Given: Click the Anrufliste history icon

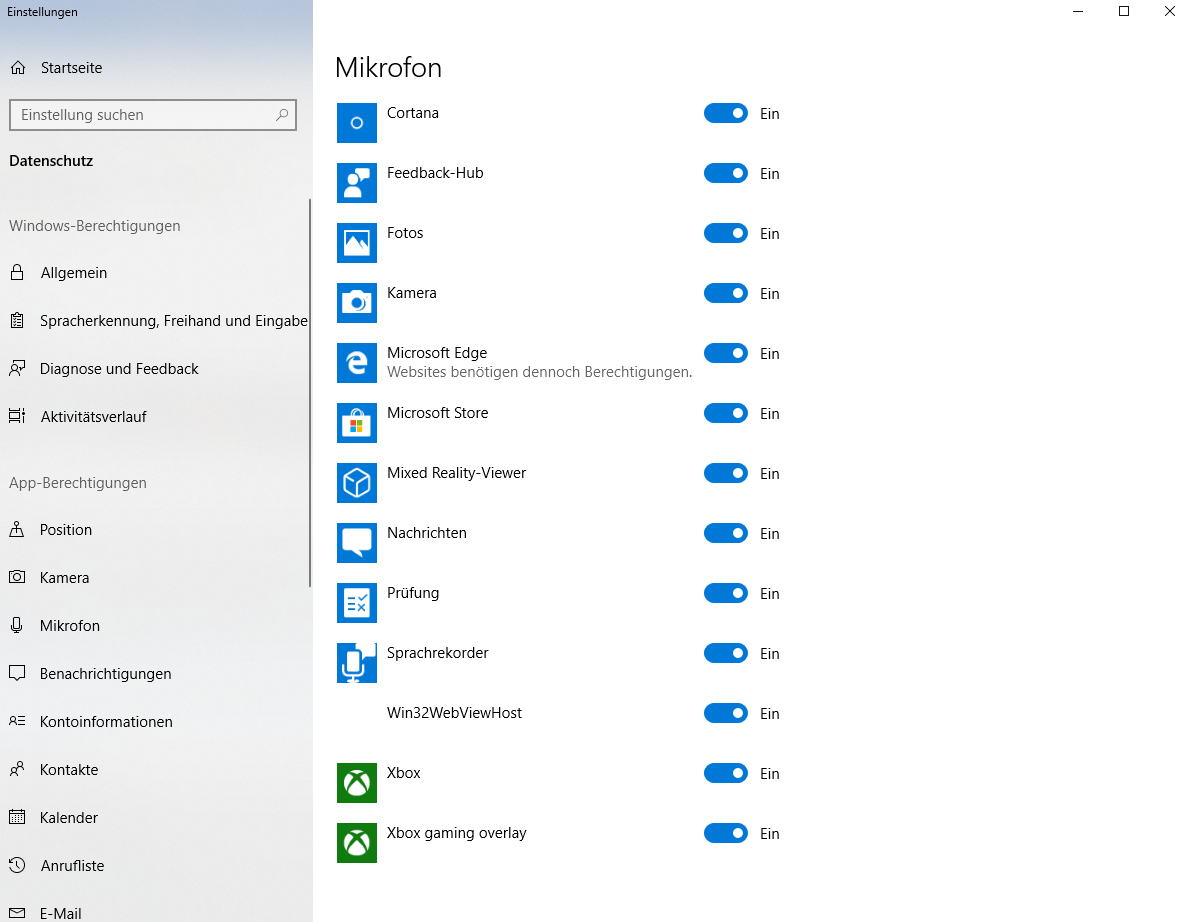Looking at the screenshot, I should pyautogui.click(x=17, y=865).
